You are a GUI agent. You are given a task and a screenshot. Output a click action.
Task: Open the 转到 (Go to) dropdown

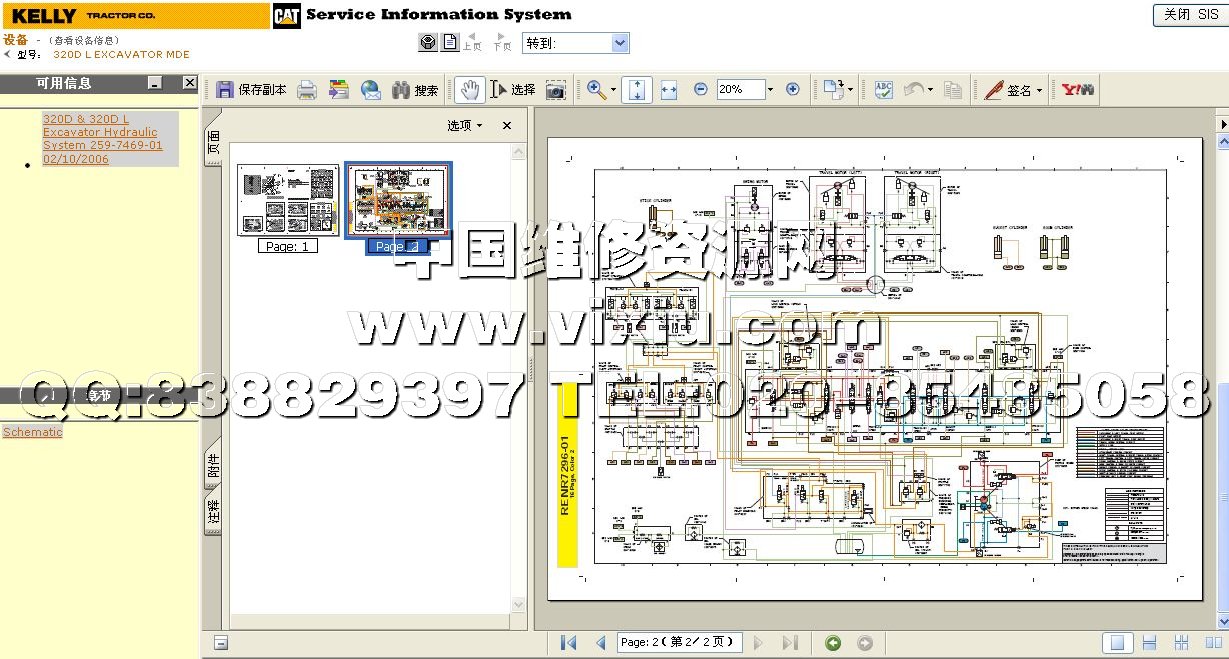[619, 43]
